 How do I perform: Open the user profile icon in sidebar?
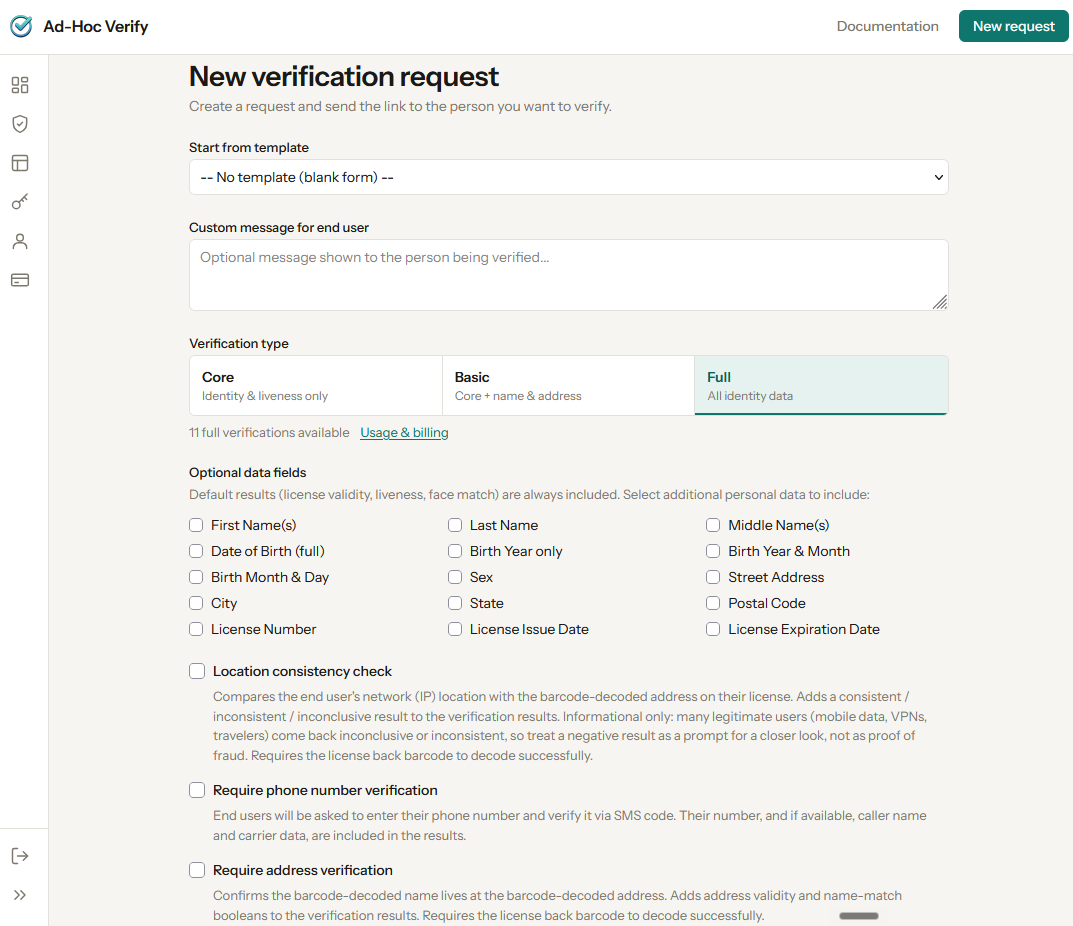(x=20, y=241)
